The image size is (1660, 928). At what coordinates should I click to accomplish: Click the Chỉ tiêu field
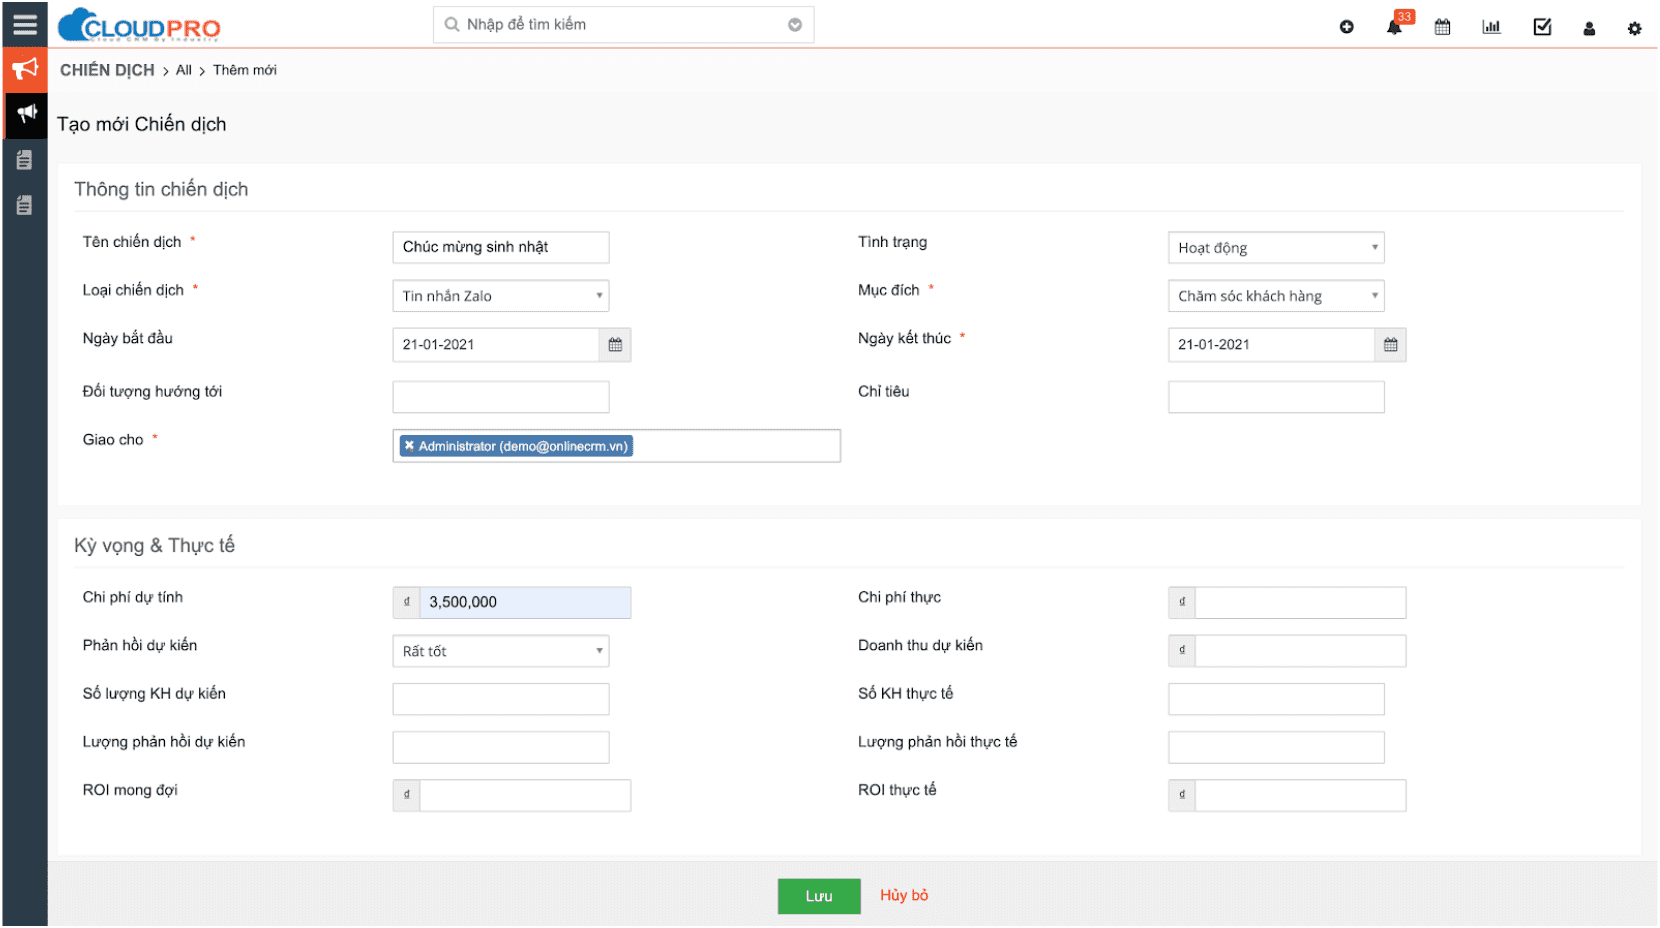(x=1276, y=397)
